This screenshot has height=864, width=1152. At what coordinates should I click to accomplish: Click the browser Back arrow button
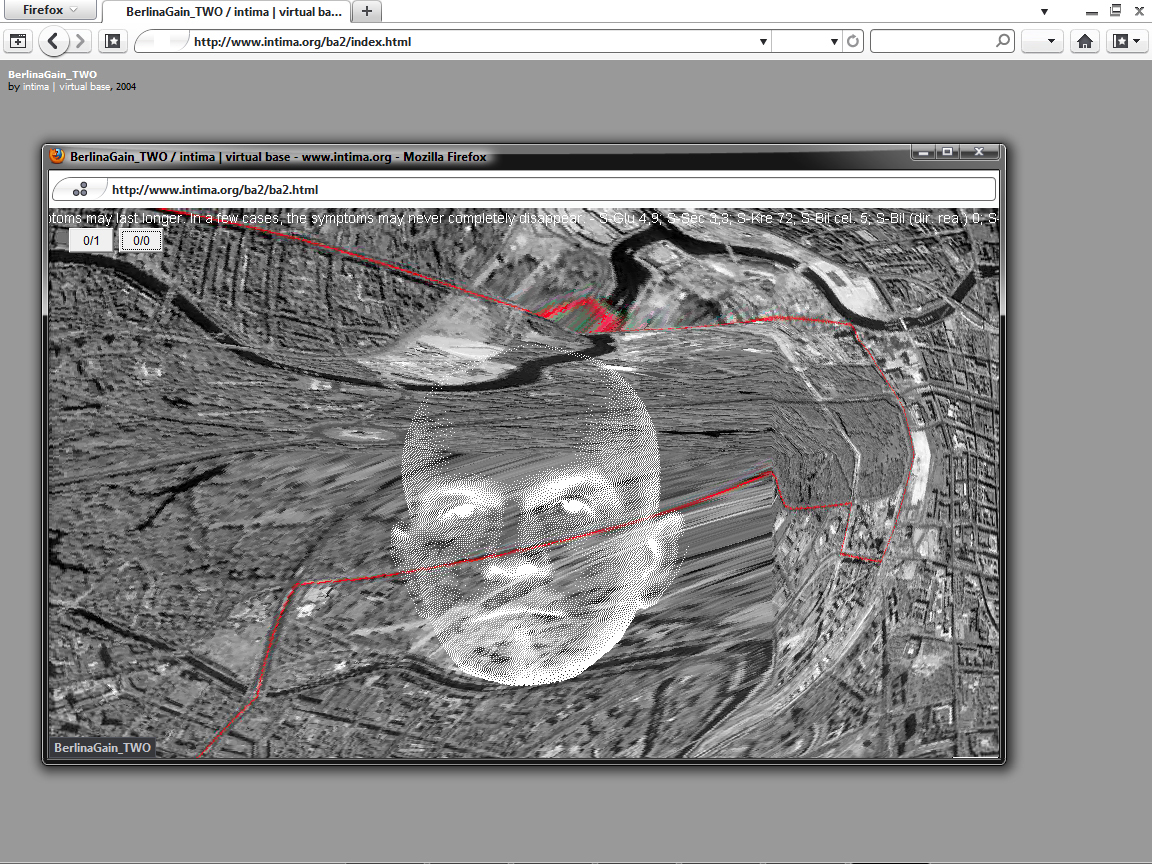pos(54,42)
